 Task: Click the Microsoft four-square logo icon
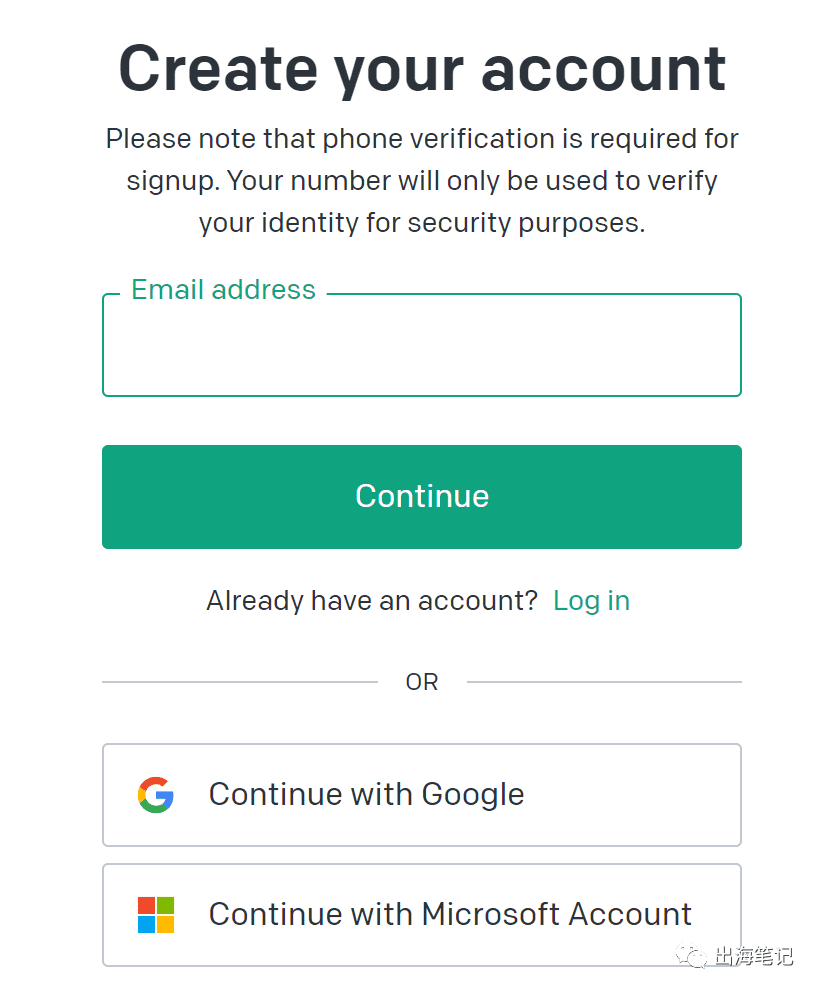tap(156, 914)
